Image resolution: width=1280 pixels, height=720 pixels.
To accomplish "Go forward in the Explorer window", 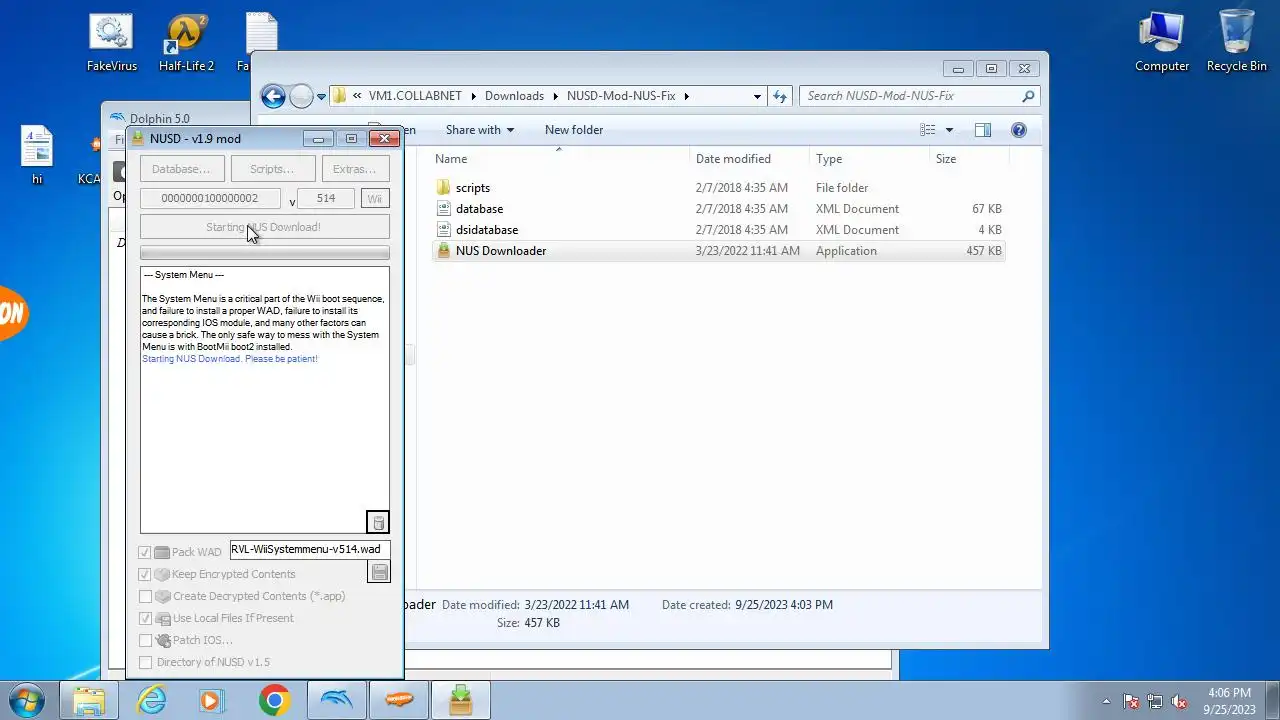I will coord(301,96).
